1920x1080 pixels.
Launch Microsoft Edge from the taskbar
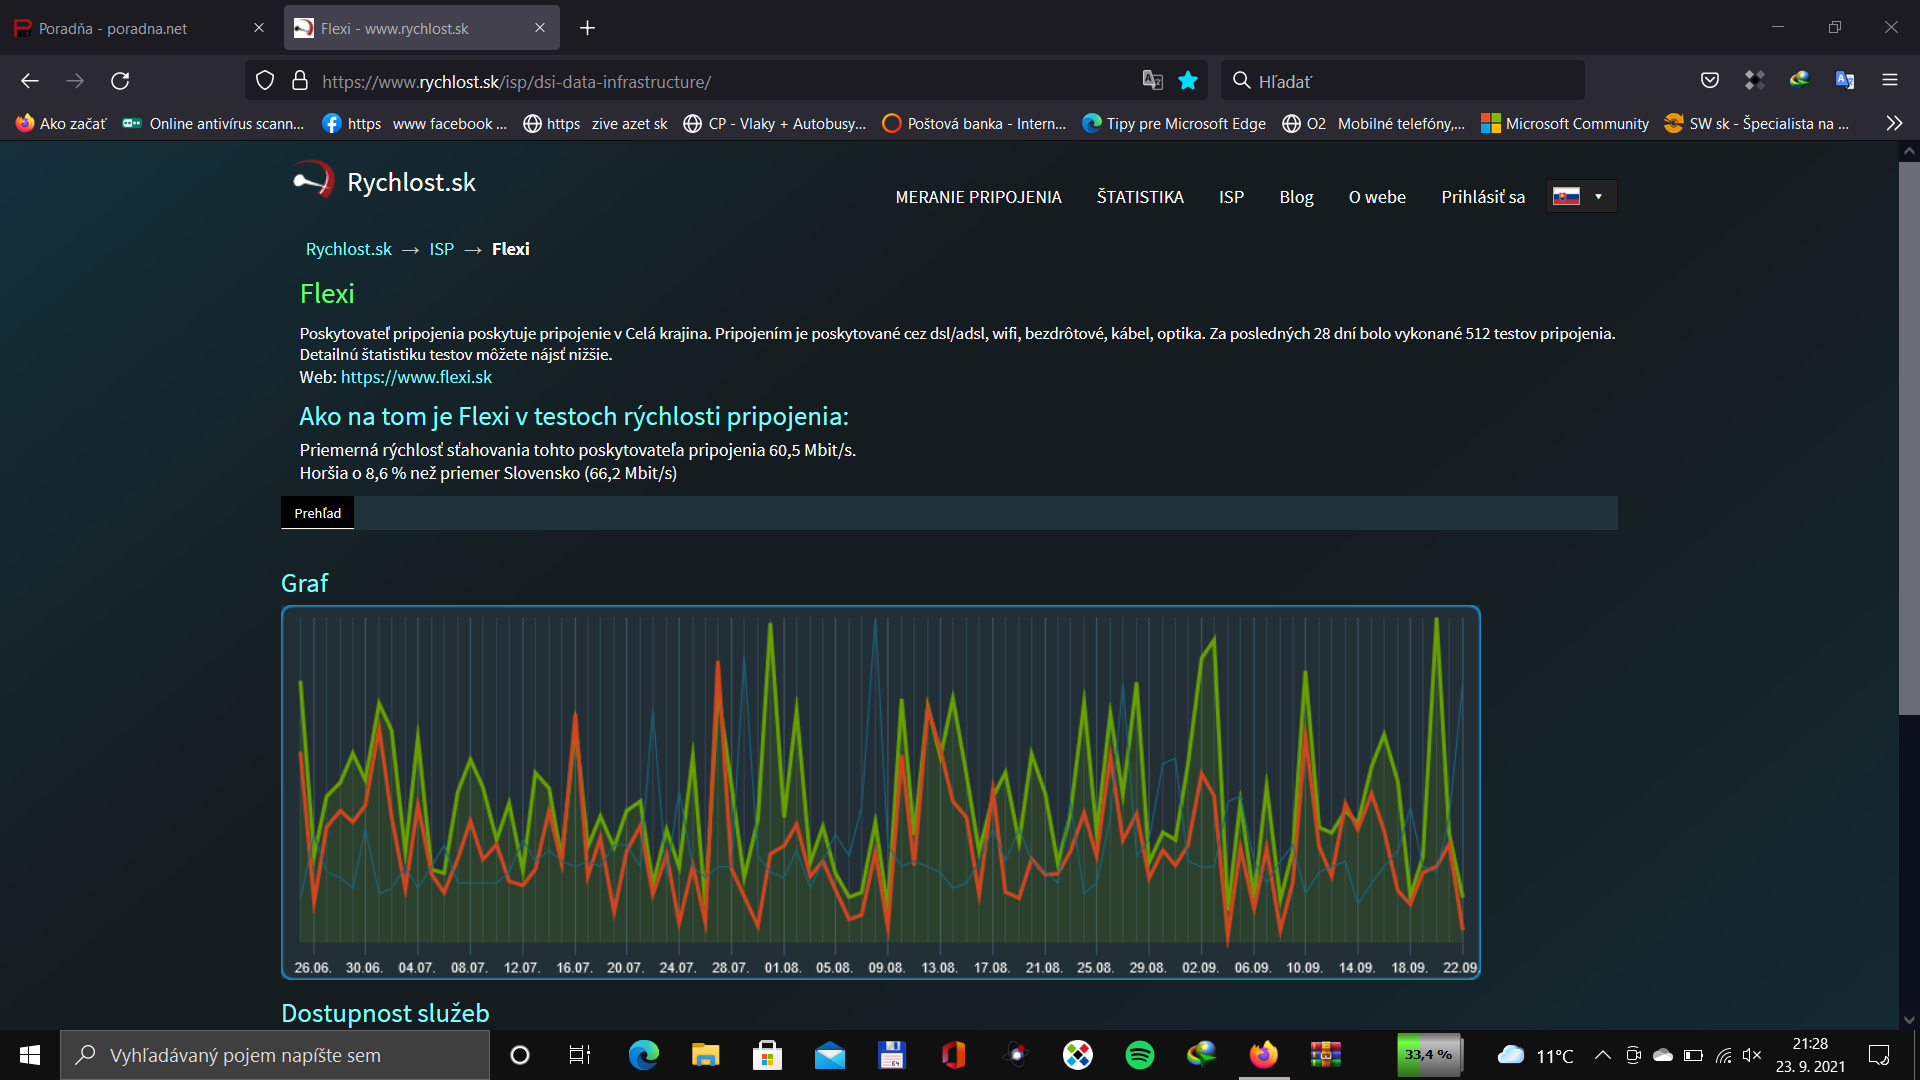pos(643,1055)
